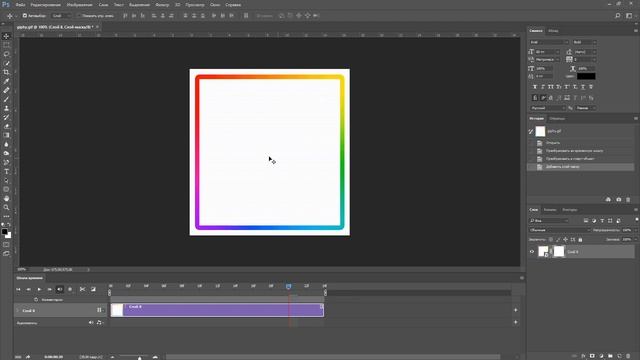Toggle Show Transform Controls checkbox
This screenshot has width=640, height=360.
pyautogui.click(x=79, y=16)
